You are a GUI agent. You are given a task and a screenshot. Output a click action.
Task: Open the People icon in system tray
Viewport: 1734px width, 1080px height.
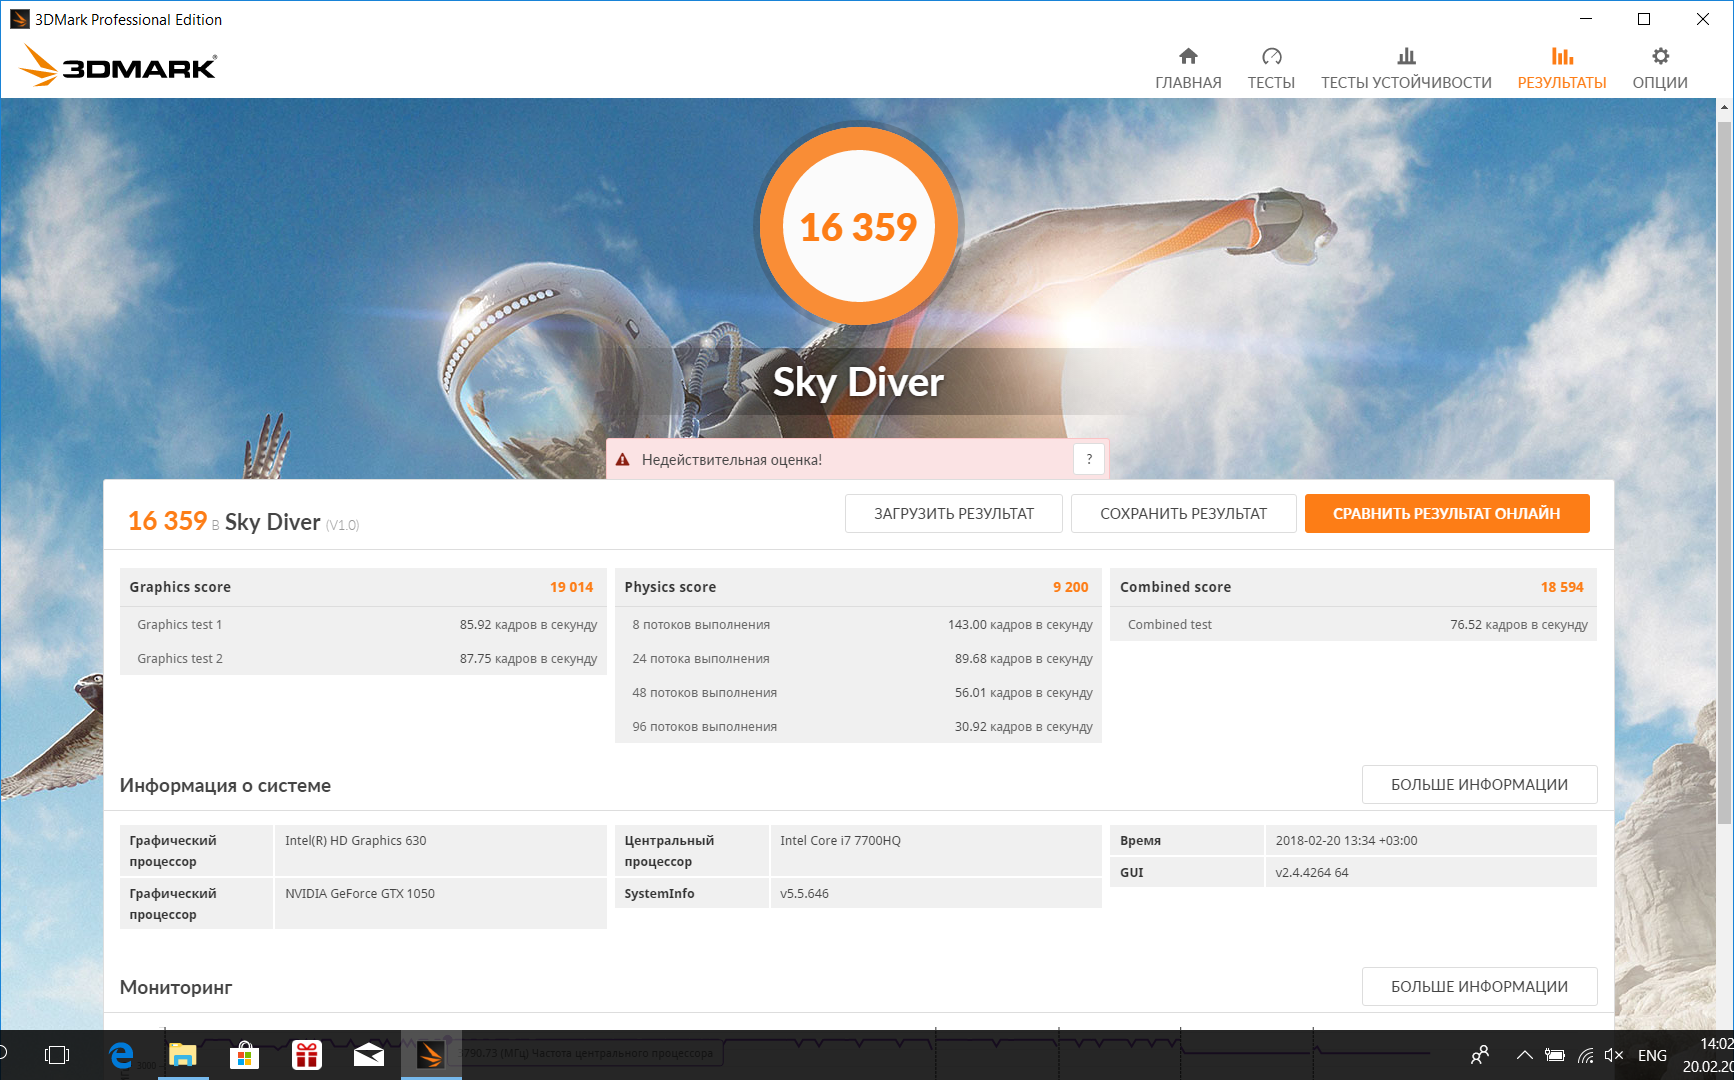(x=1481, y=1055)
